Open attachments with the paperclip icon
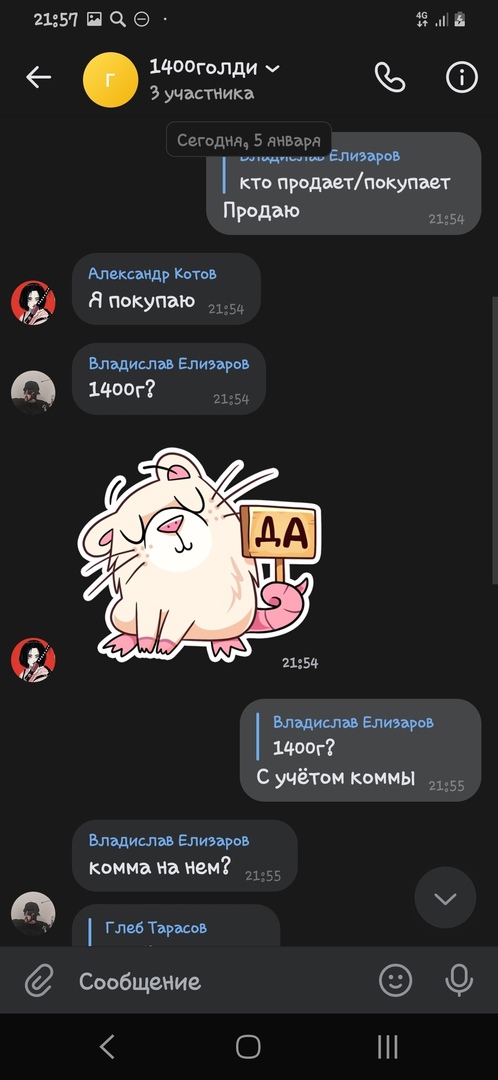 point(39,981)
